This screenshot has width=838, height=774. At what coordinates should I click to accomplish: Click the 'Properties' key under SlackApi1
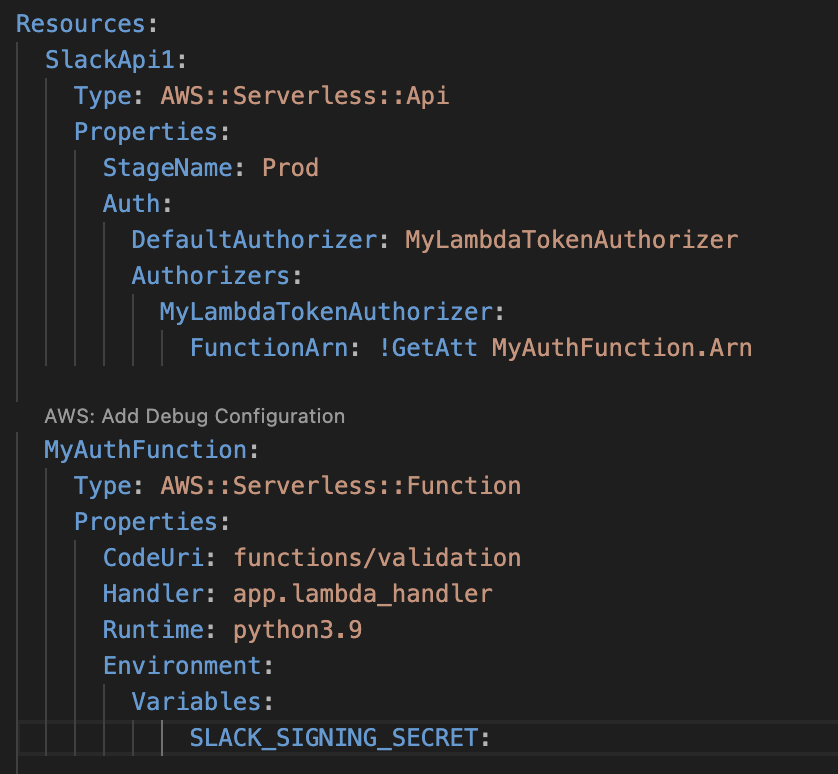point(146,132)
